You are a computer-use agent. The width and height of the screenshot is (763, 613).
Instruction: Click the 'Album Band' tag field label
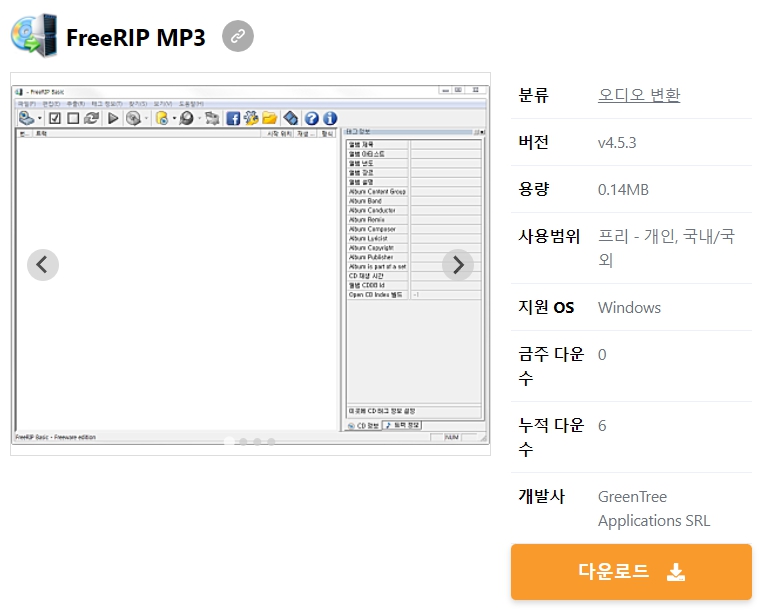(x=365, y=201)
